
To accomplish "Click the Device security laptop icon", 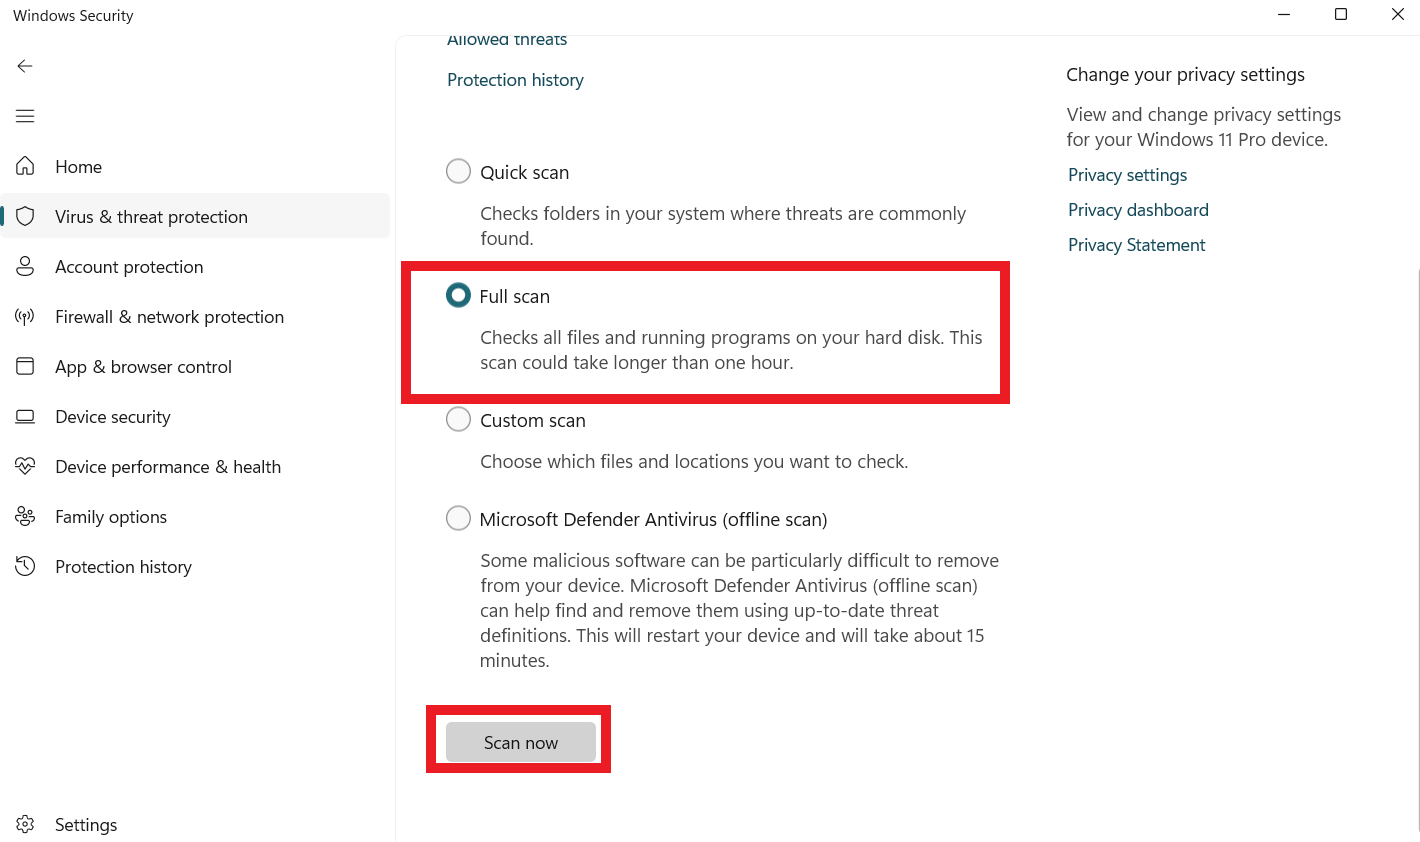I will tap(25, 417).
